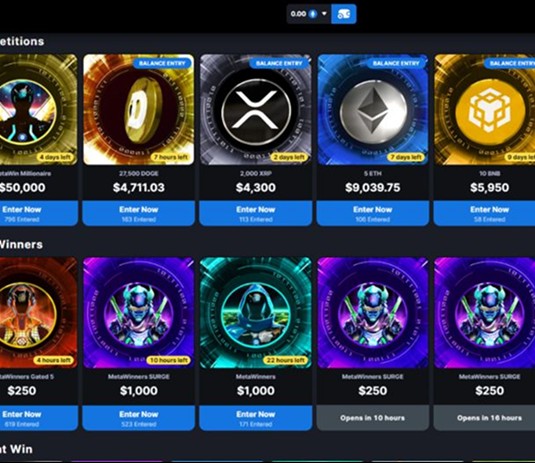Click the Opens in 10 hours button

coord(373,418)
